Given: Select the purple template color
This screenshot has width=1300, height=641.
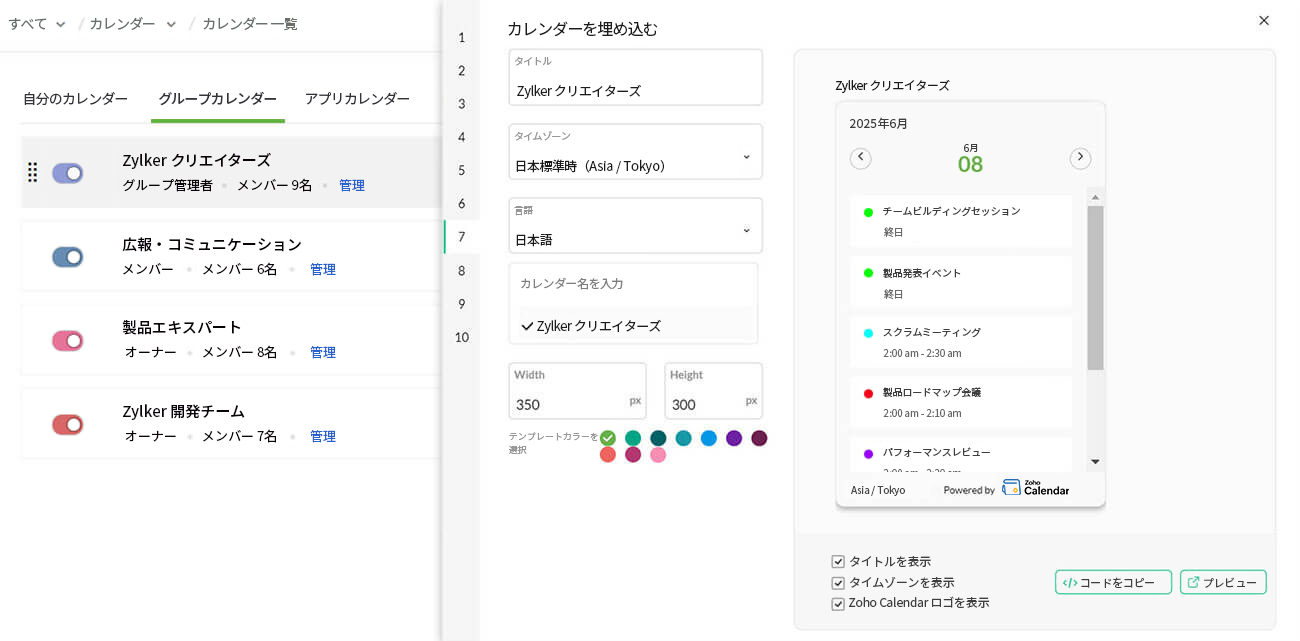Looking at the screenshot, I should pyautogui.click(x=734, y=438).
